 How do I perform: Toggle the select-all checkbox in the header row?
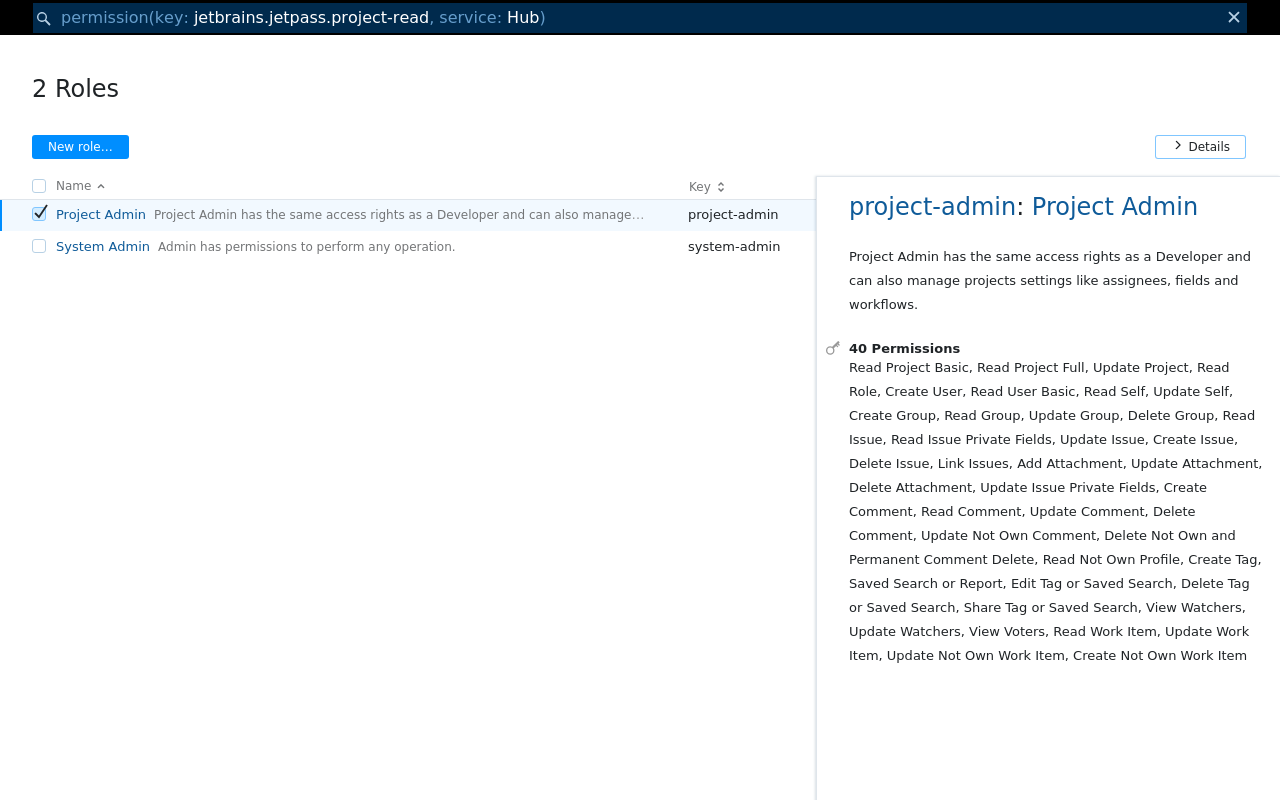tap(38, 185)
